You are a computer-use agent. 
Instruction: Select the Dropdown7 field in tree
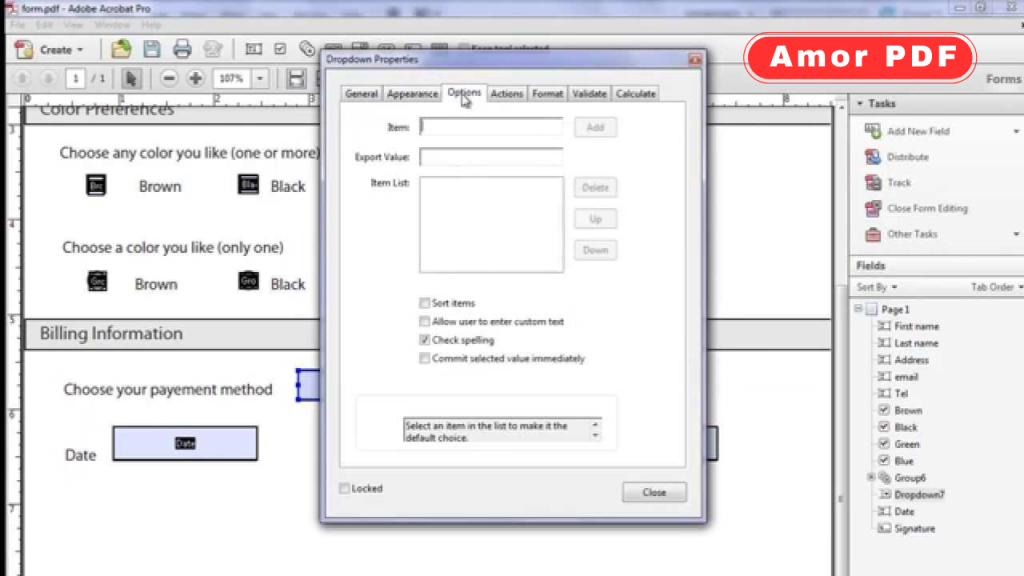(919, 494)
